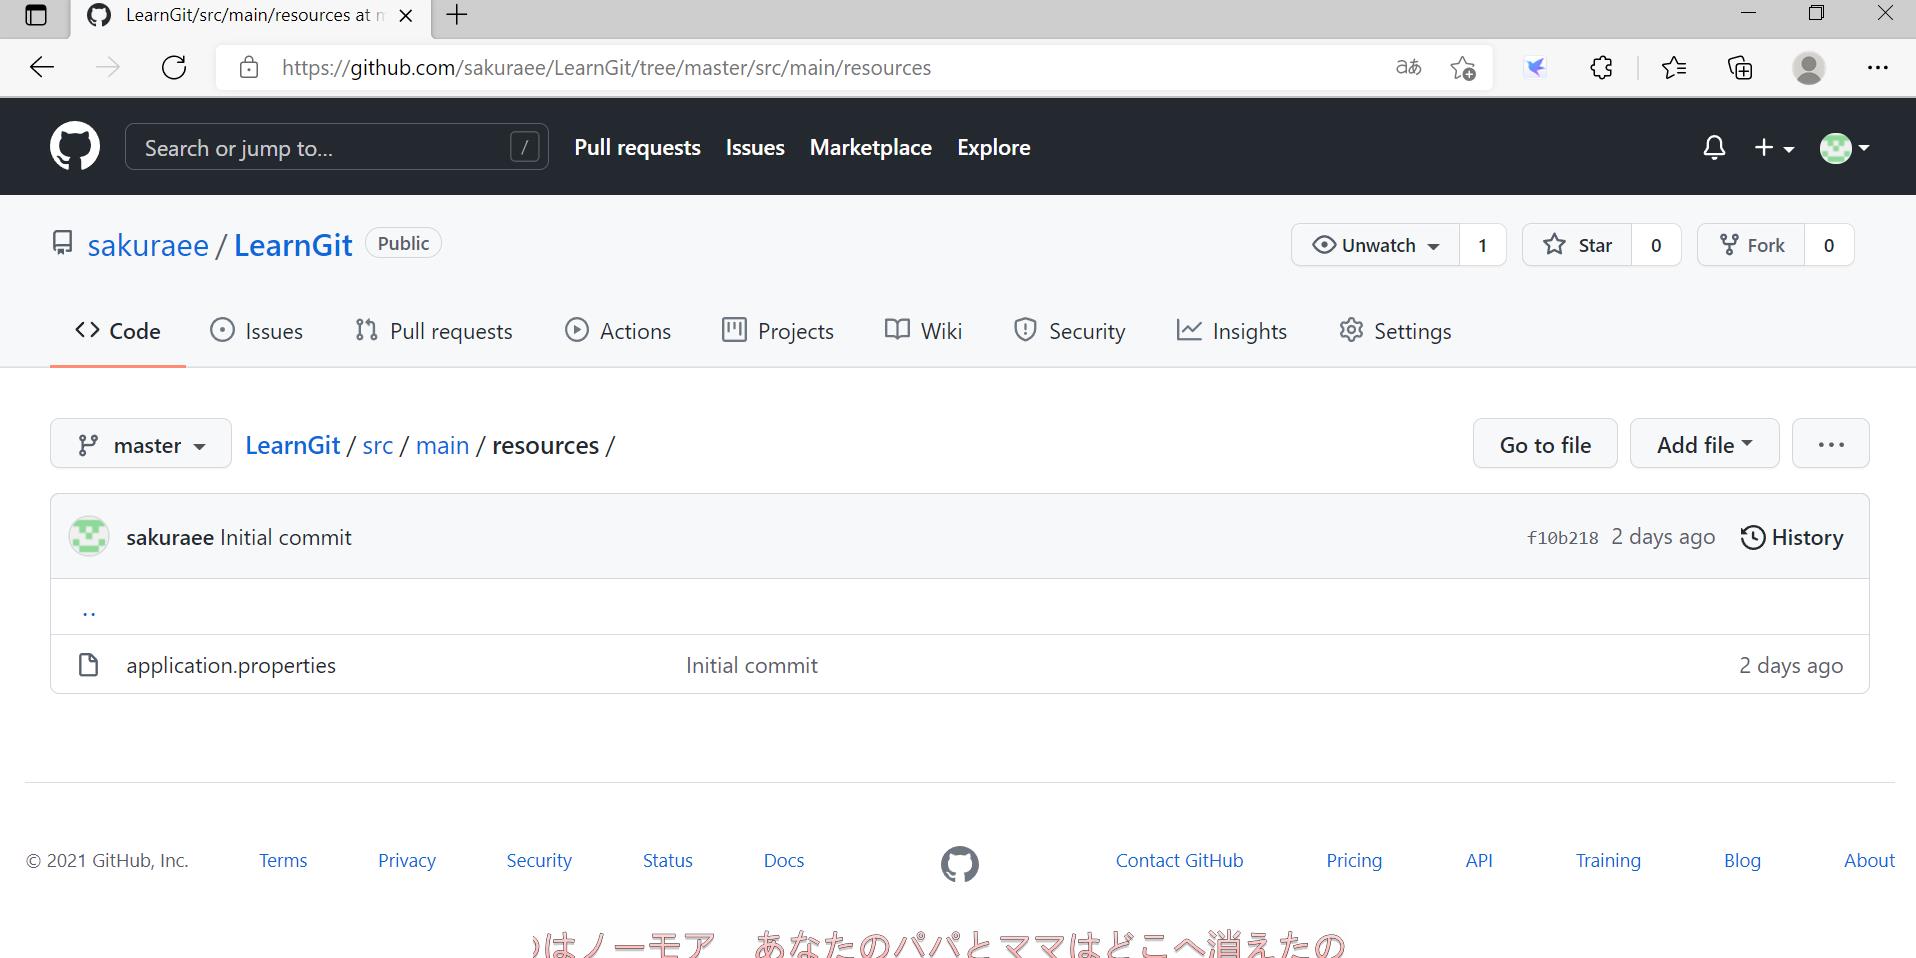1916x958 pixels.
Task: Click sakuraee commit author avatar
Action: point(89,536)
